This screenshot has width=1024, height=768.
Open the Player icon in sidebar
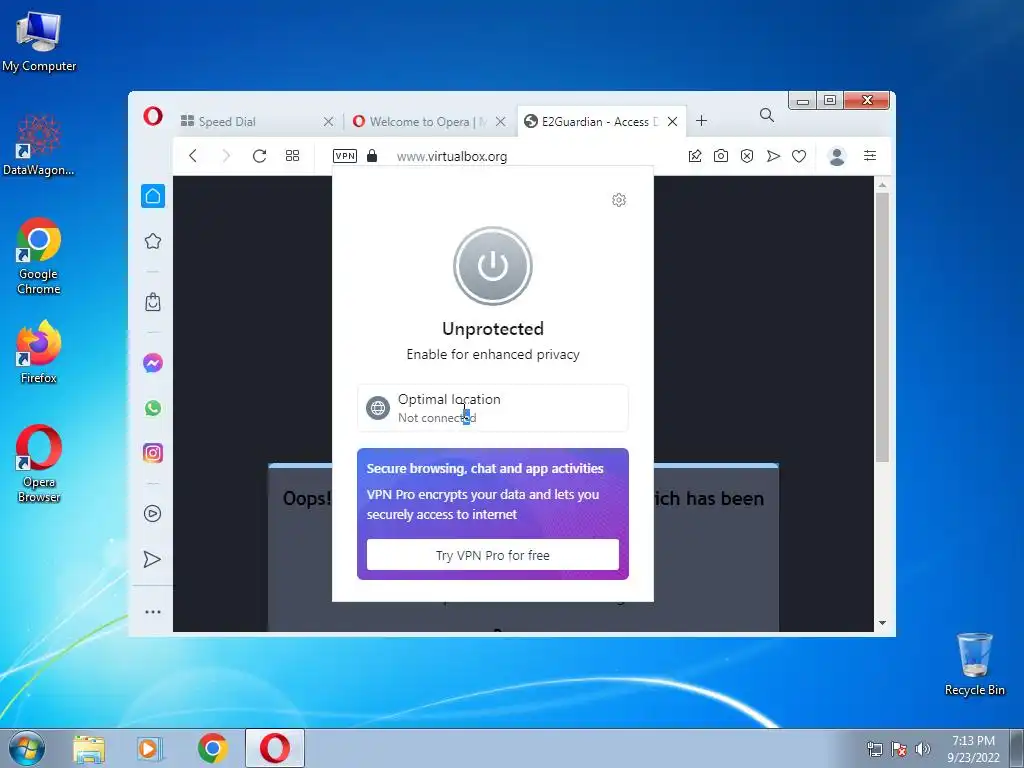coord(153,513)
